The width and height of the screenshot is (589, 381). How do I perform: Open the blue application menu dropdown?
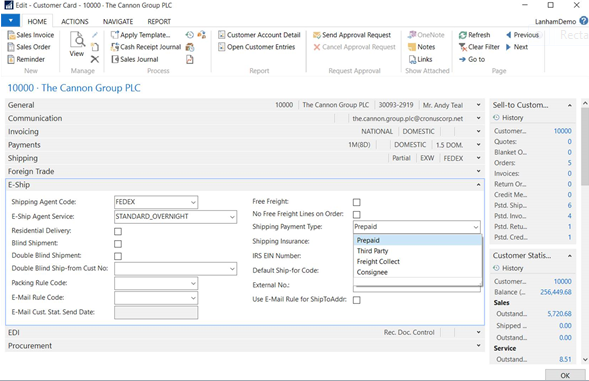click(11, 20)
